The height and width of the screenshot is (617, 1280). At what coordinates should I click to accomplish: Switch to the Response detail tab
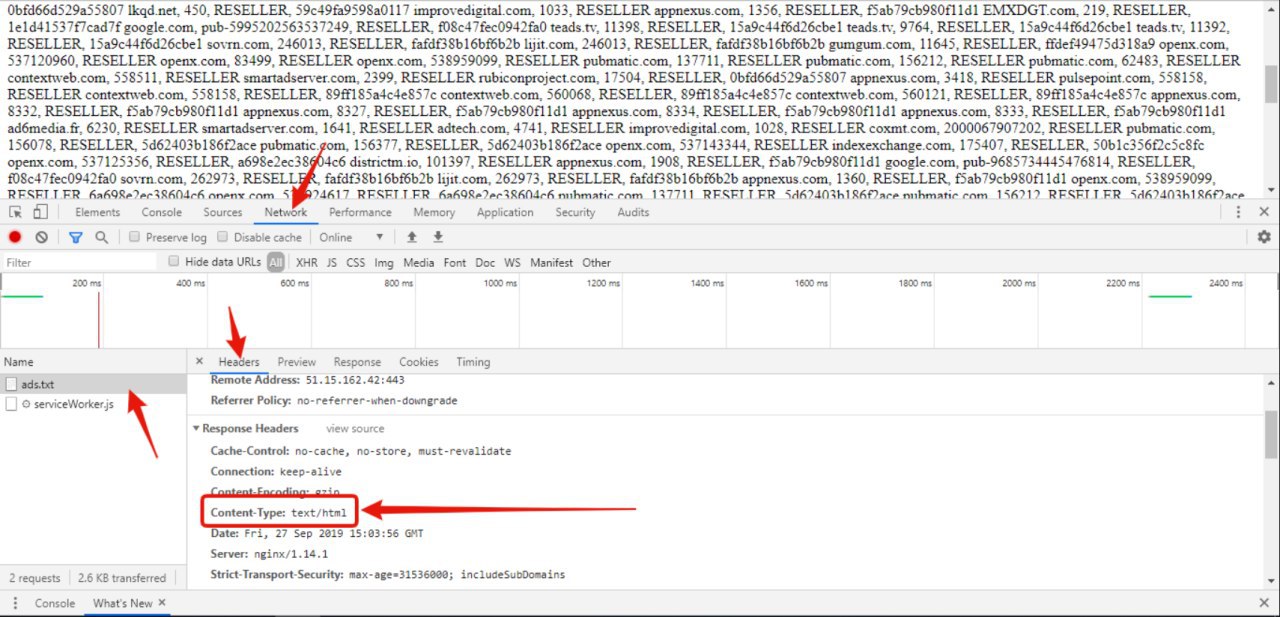pos(357,362)
